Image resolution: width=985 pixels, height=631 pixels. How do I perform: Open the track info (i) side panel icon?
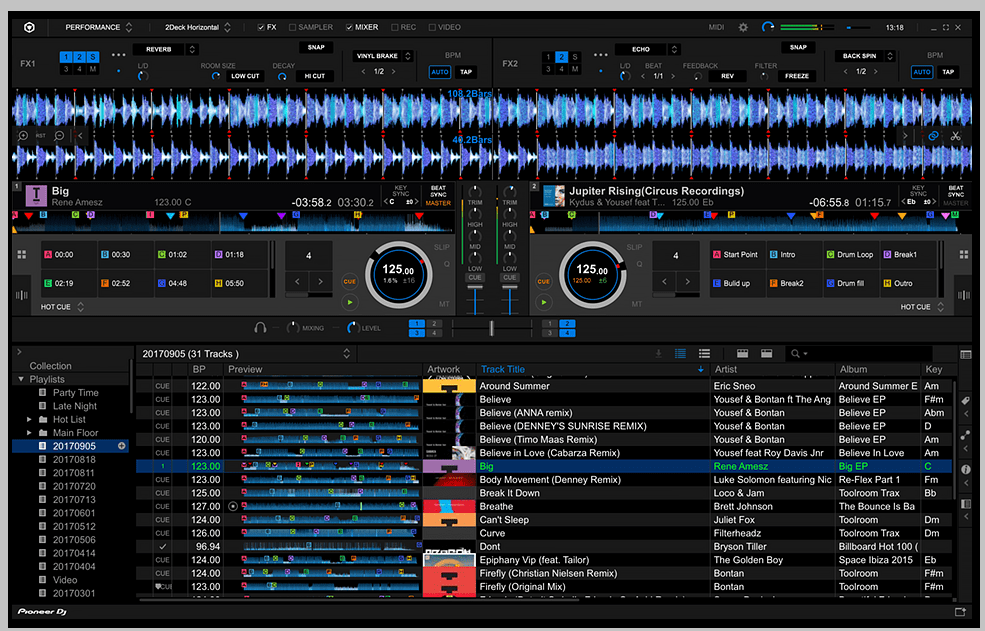click(x=966, y=469)
